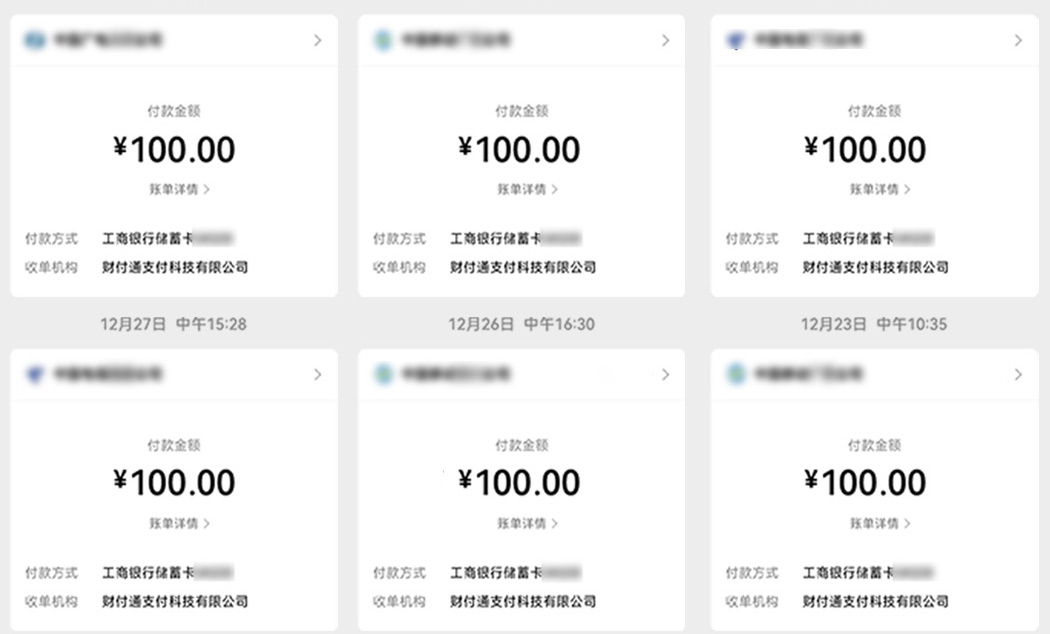Click merchant icon on the 12月26日 16:30 card

click(383, 375)
